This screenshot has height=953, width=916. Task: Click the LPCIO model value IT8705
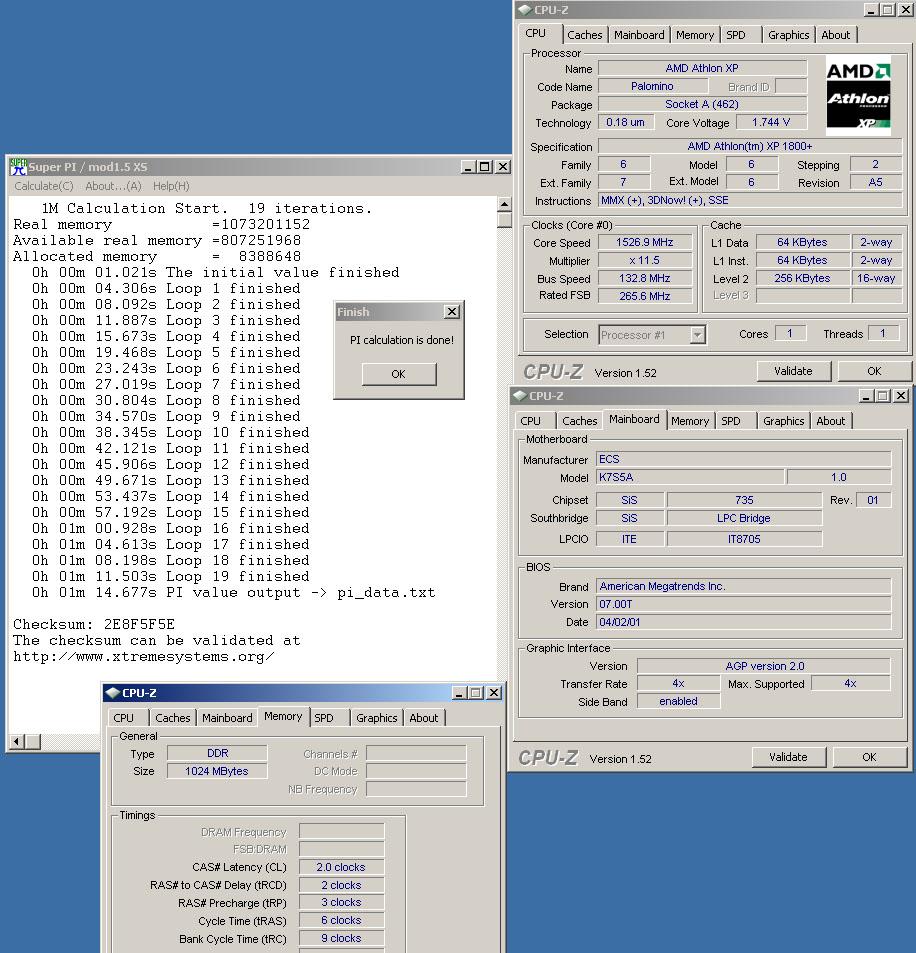coord(745,539)
